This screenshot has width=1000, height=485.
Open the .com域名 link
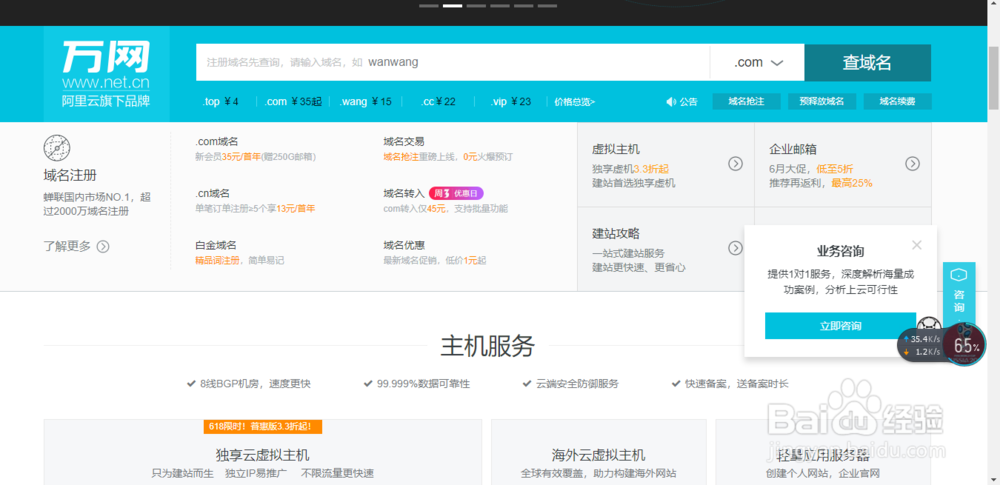point(216,142)
